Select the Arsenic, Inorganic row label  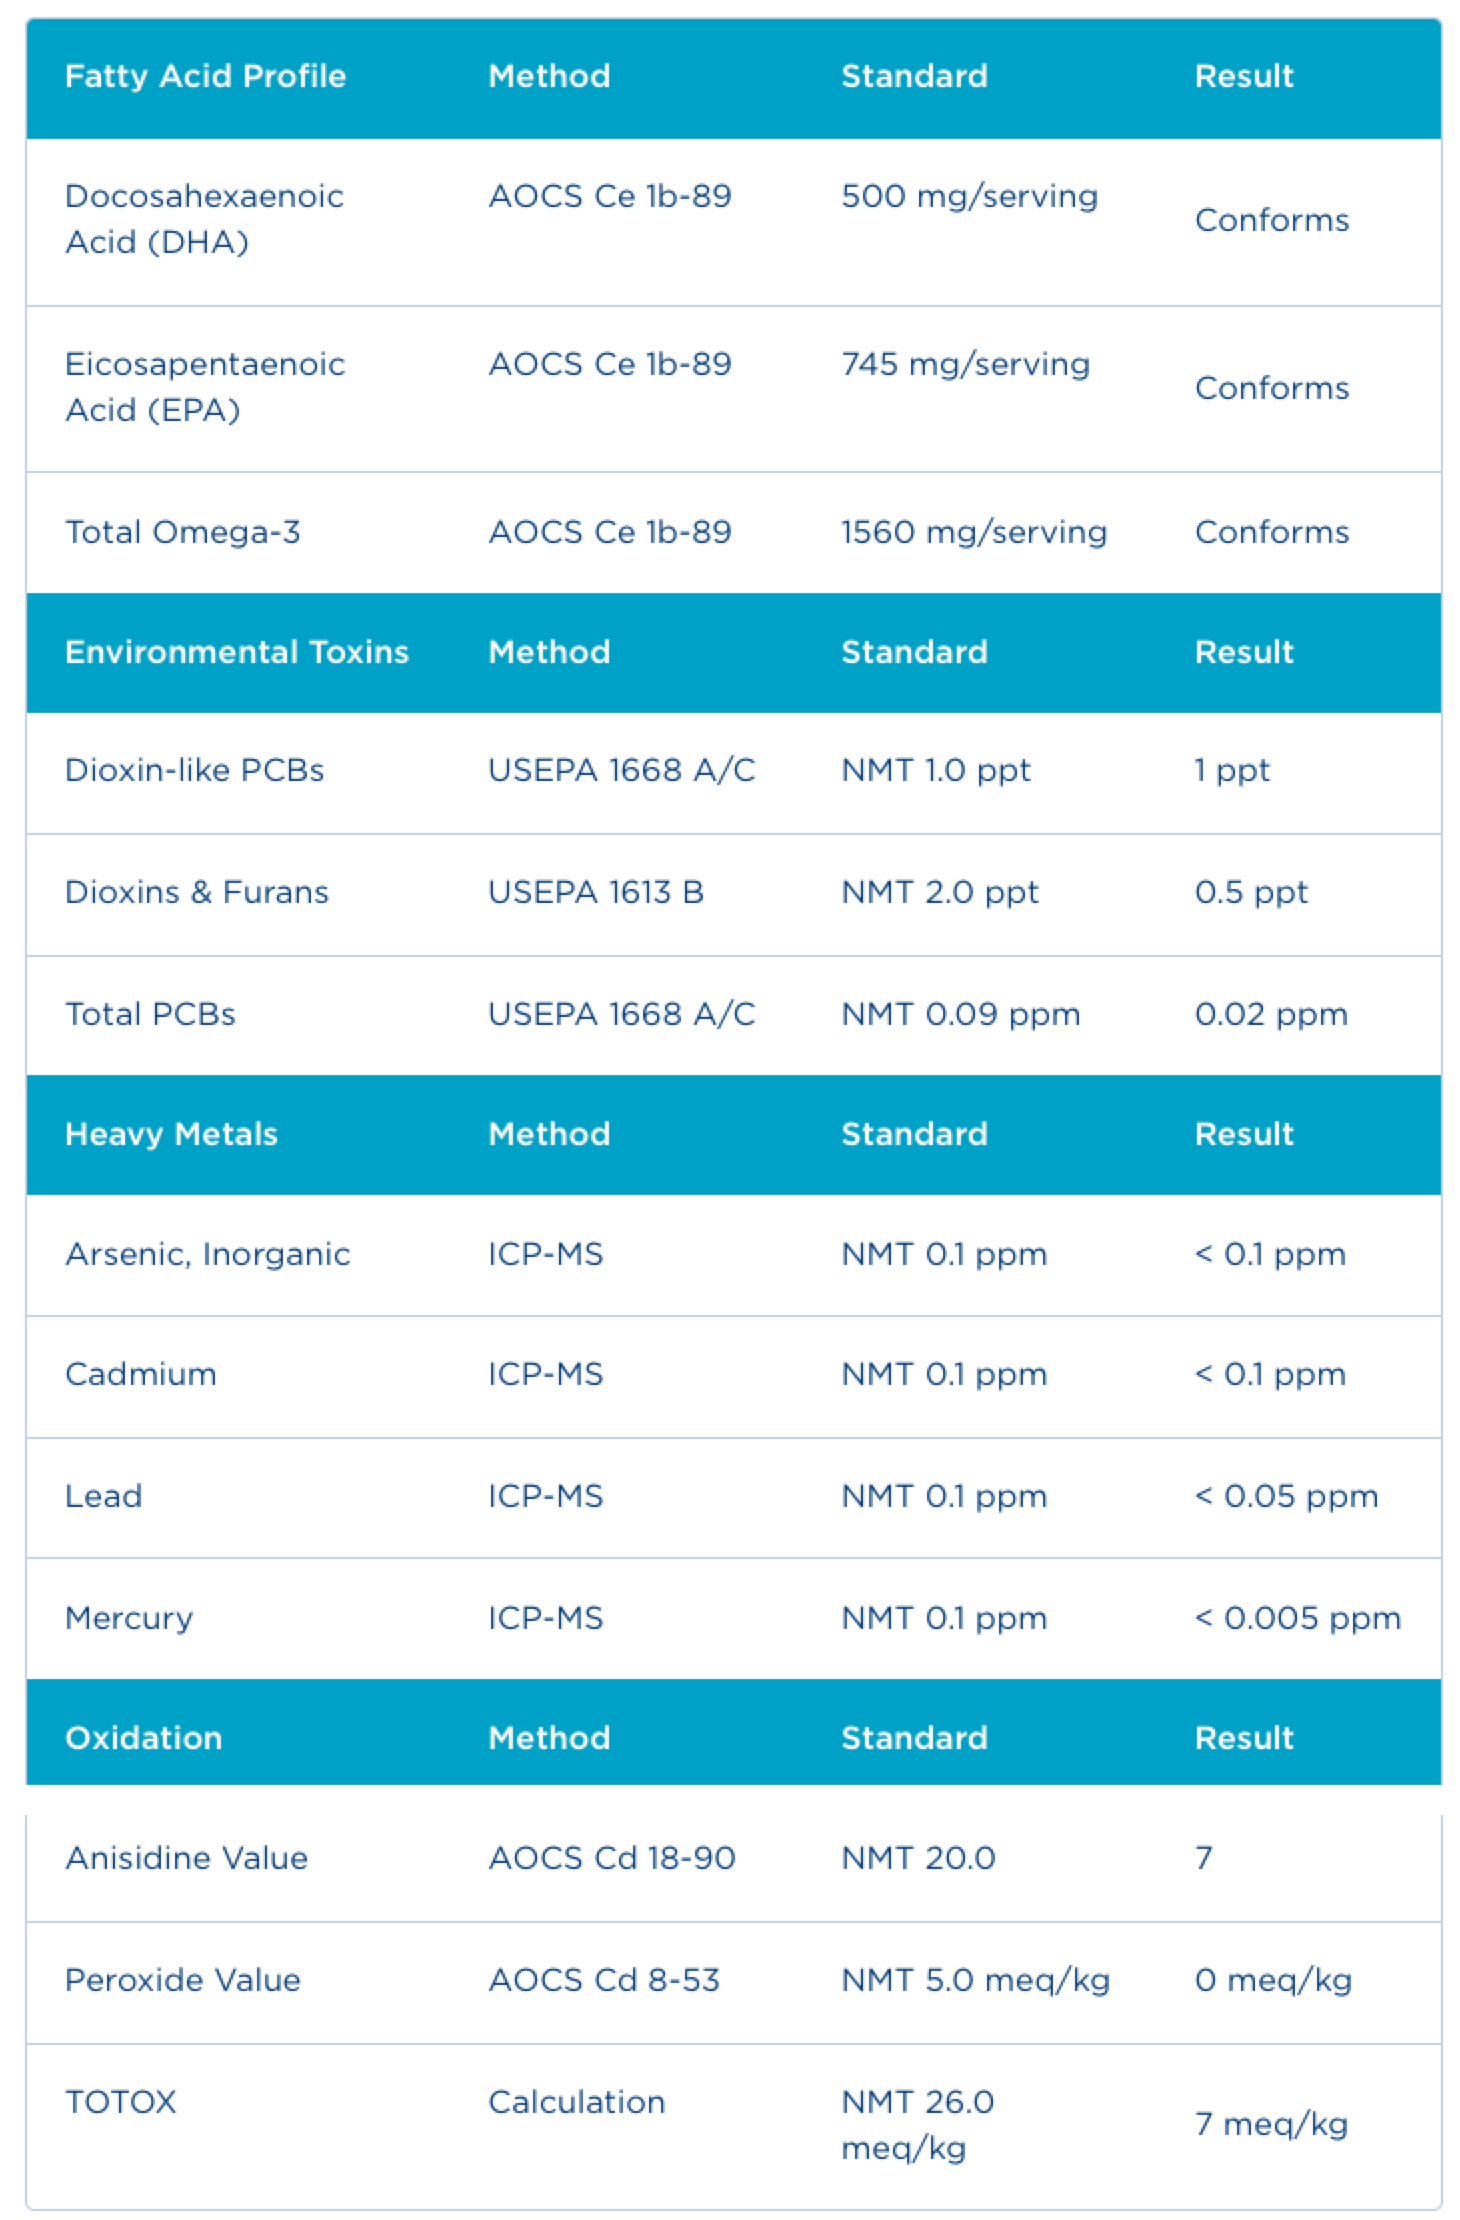click(x=207, y=1254)
